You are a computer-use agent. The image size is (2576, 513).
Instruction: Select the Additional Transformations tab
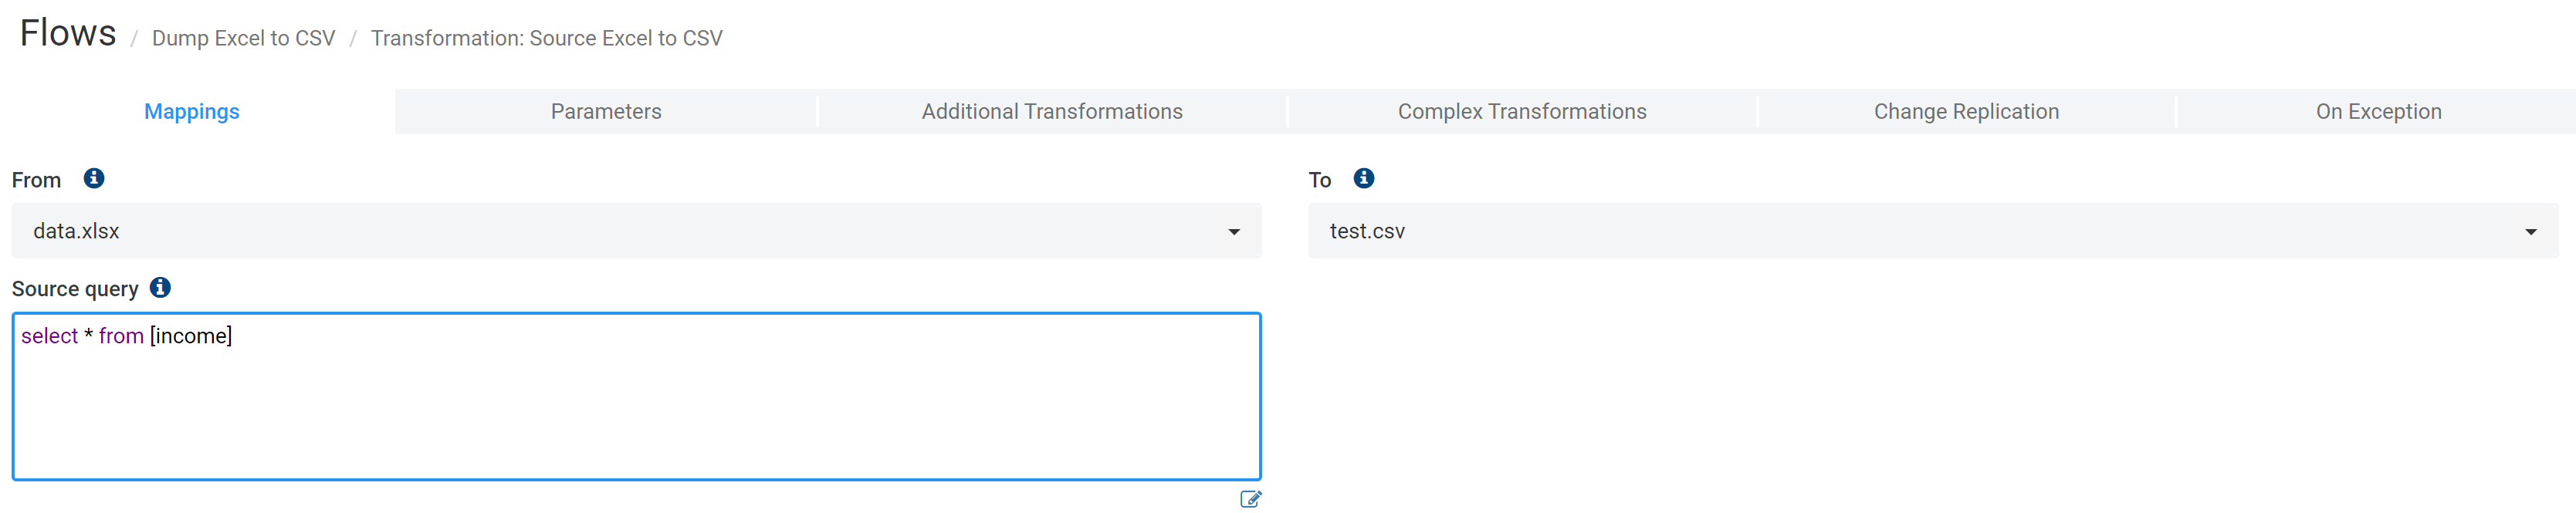point(1052,111)
